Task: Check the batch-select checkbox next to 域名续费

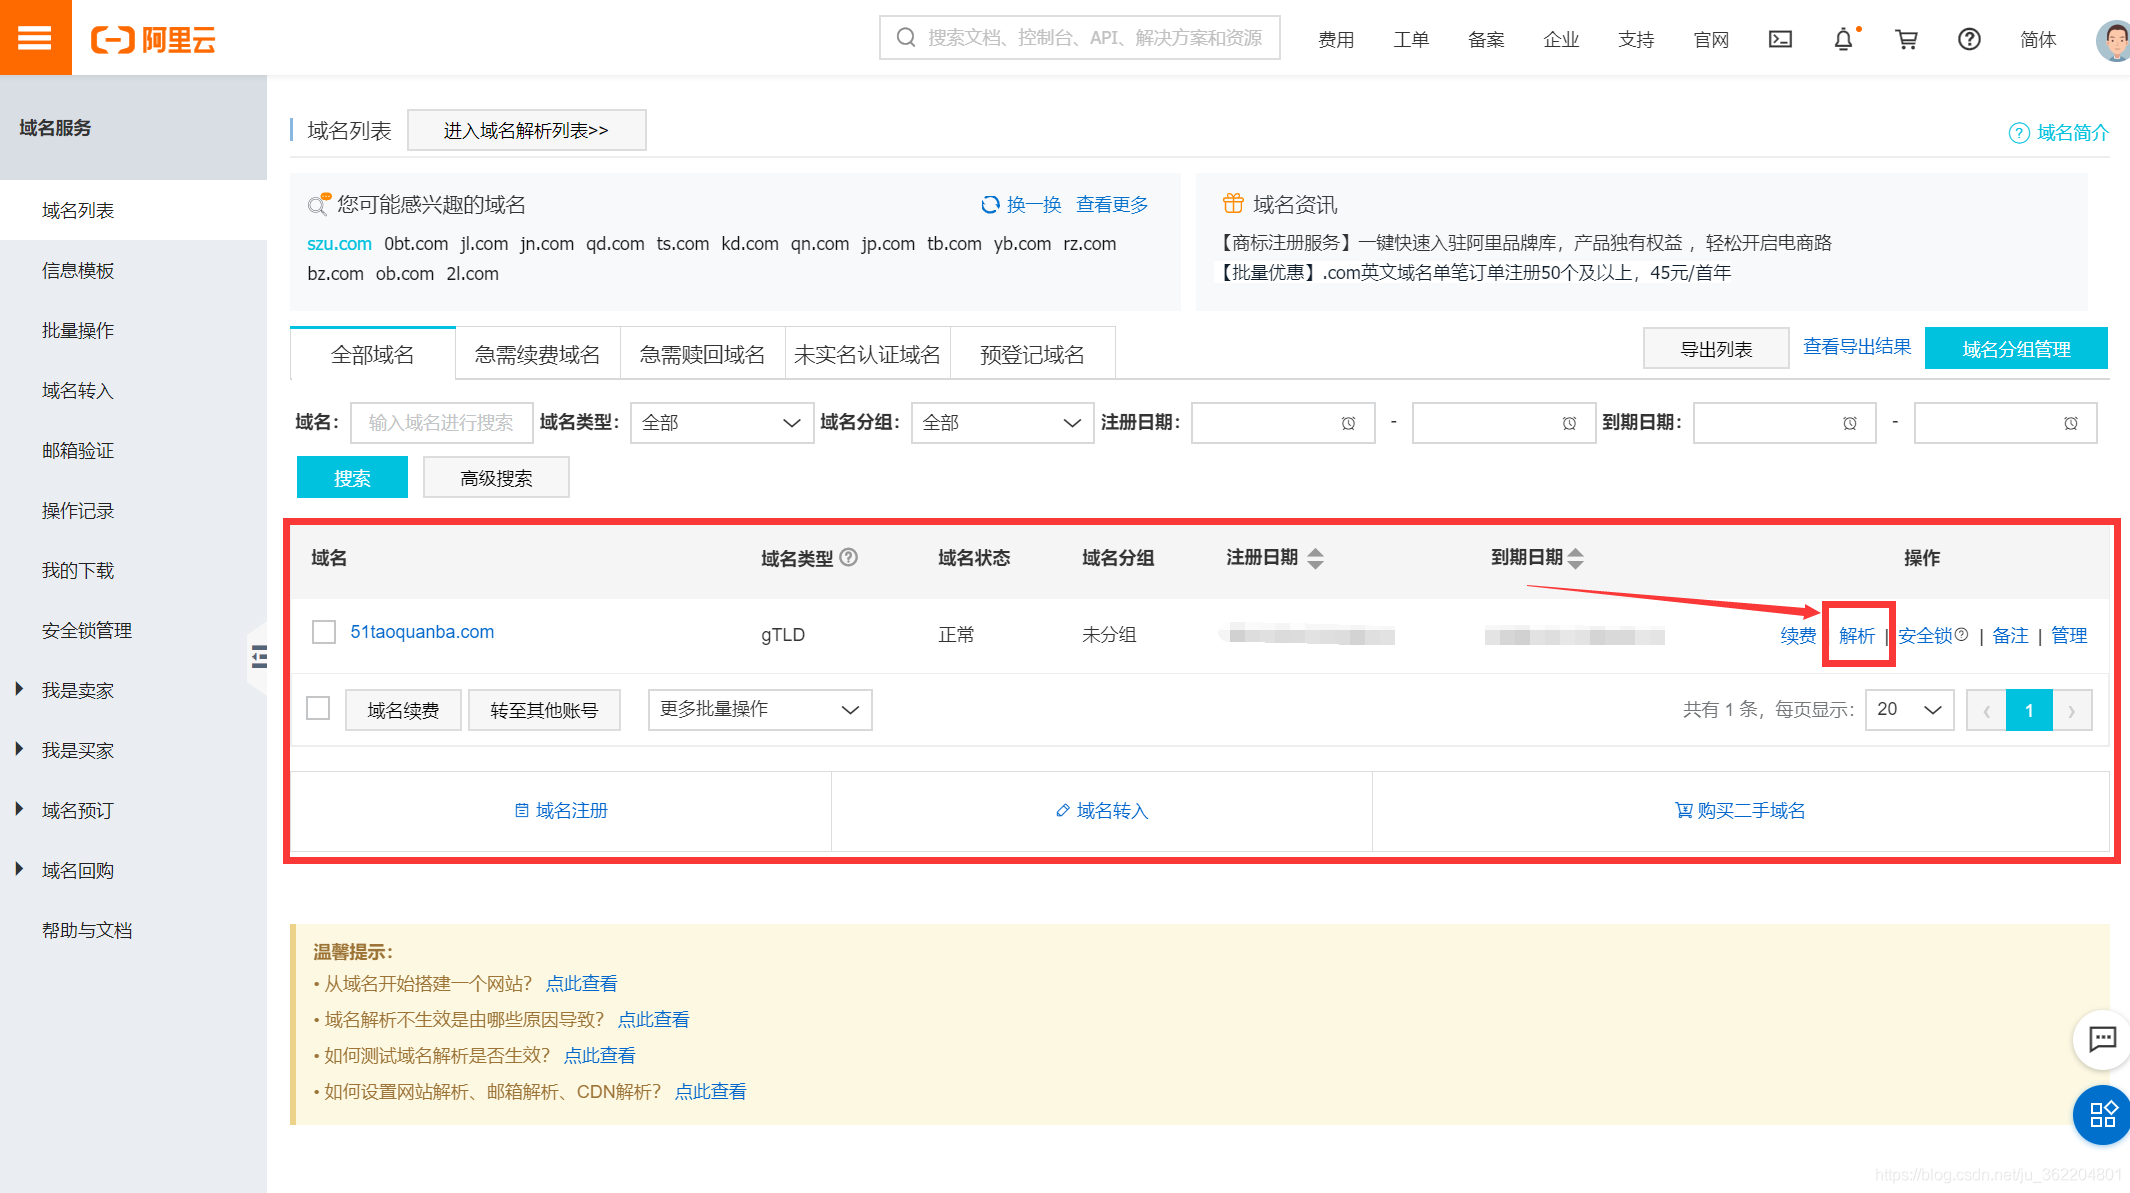Action: 318,708
